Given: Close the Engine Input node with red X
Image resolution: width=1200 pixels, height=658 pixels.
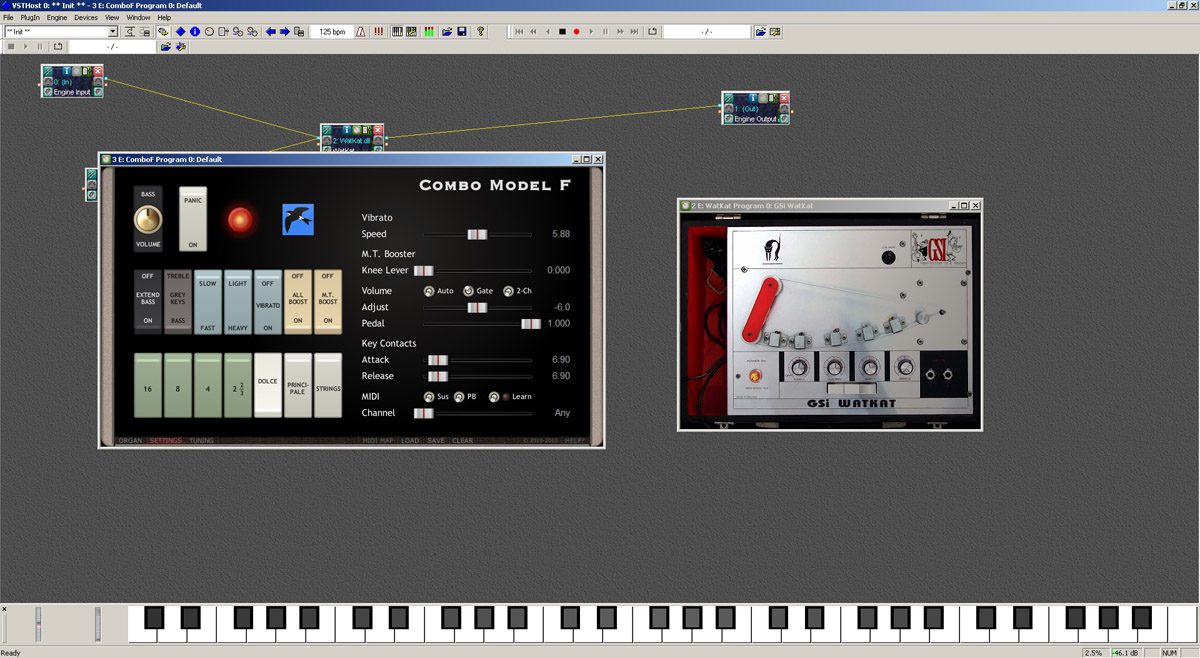Looking at the screenshot, I should click(x=98, y=71).
